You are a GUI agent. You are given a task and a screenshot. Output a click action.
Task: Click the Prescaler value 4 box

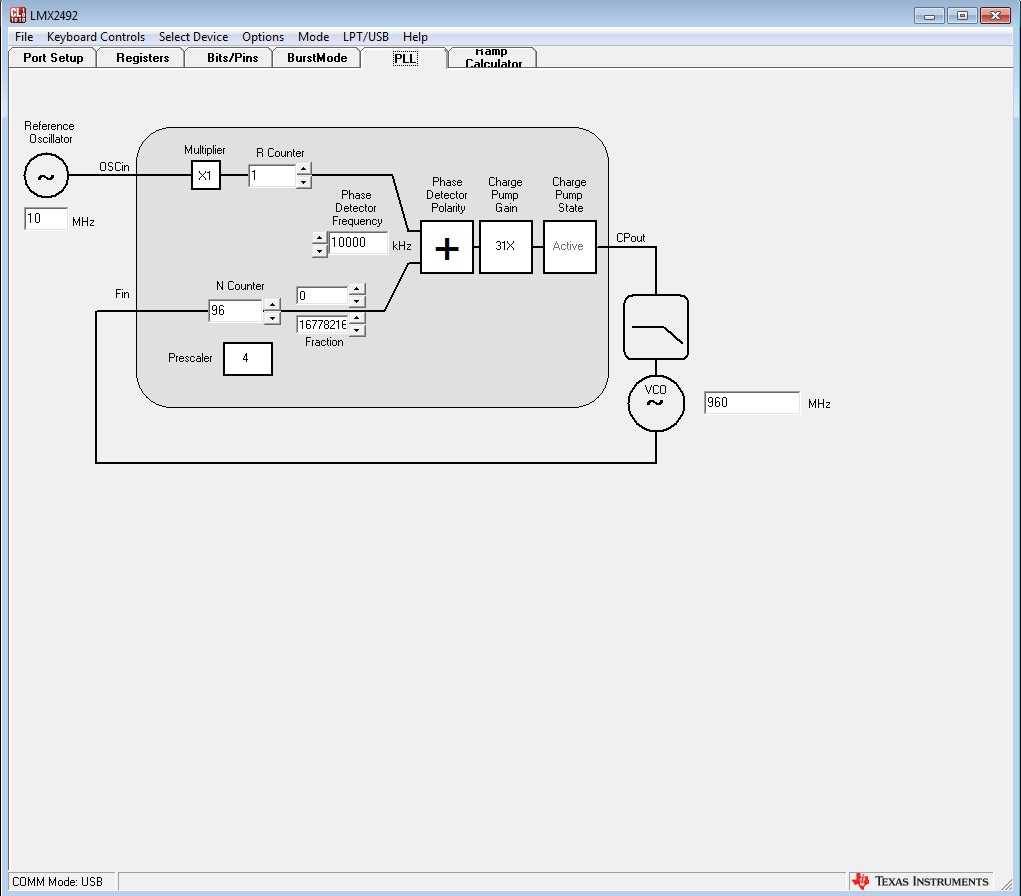click(x=248, y=359)
